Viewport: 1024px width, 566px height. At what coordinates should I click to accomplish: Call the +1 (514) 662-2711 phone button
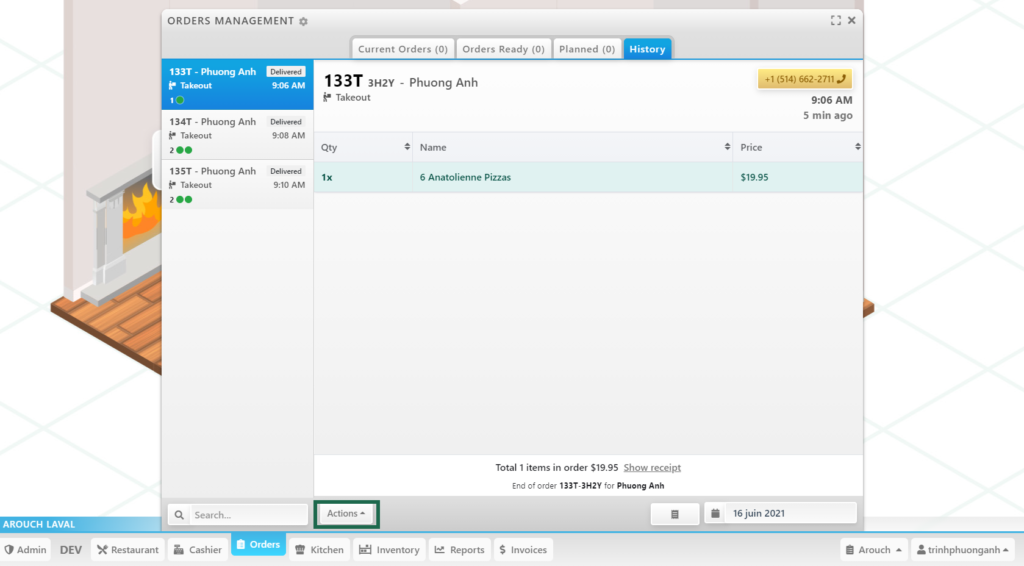coord(804,79)
